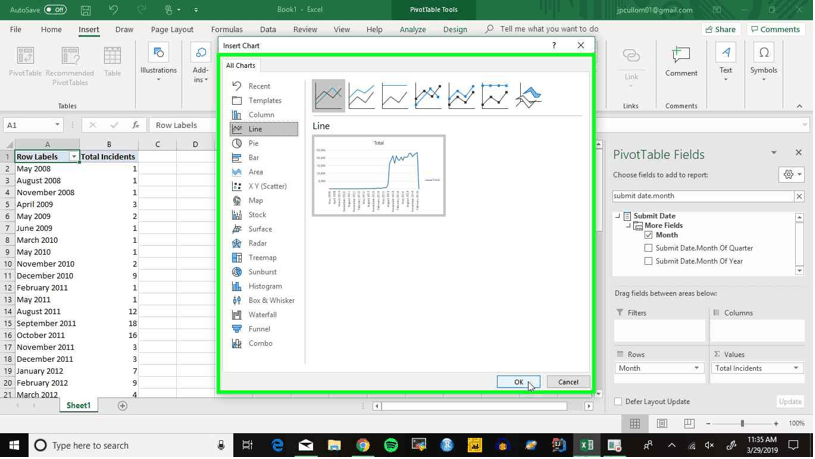The height and width of the screenshot is (459, 815).
Task: Open the Comments button
Action: click(x=775, y=30)
